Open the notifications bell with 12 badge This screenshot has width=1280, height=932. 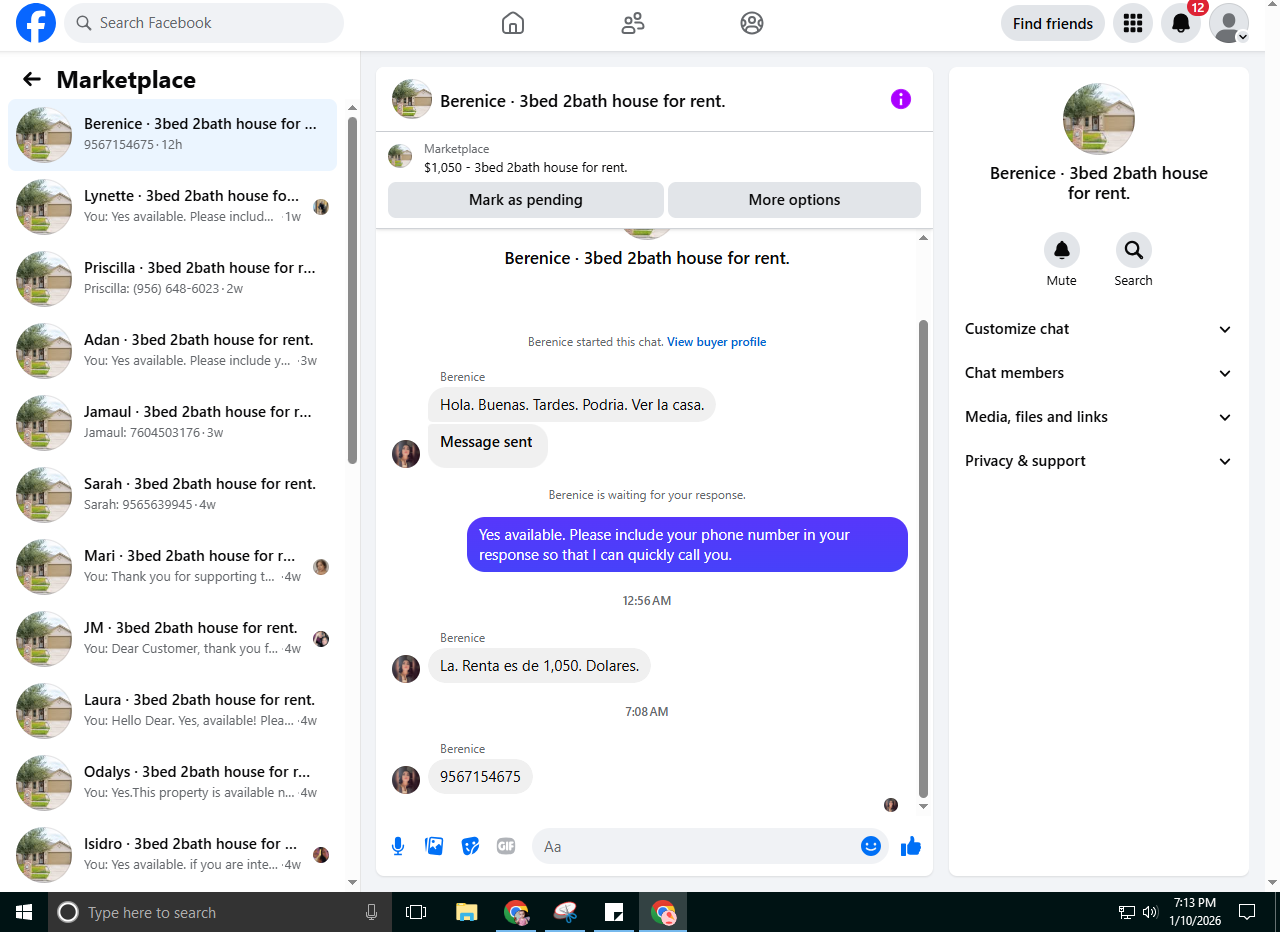1181,23
